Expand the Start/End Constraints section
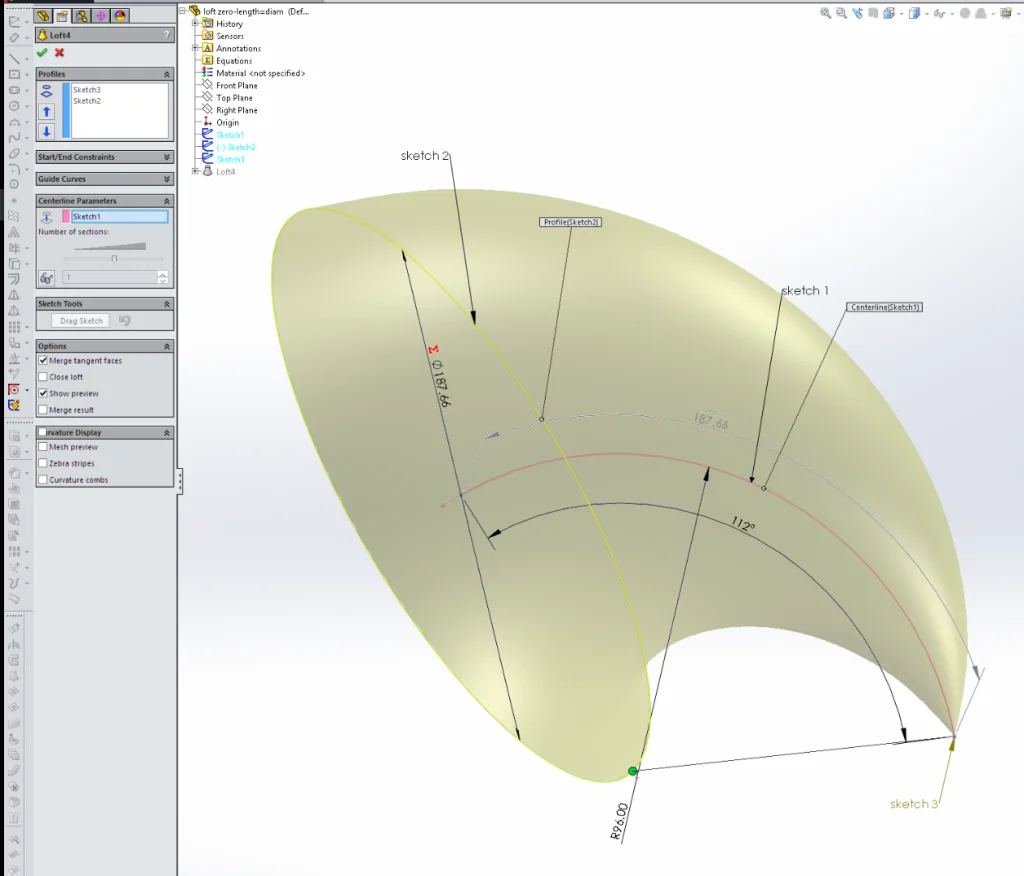1024x876 pixels. click(167, 157)
